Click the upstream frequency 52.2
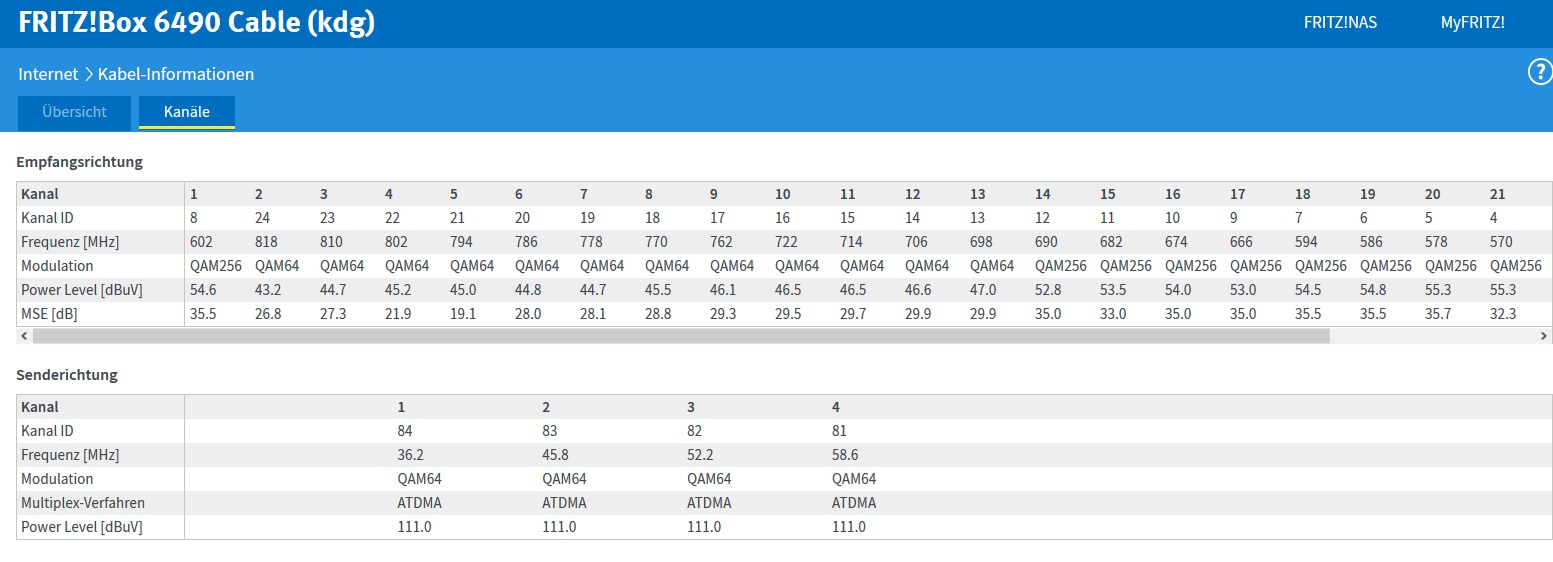 (700, 455)
